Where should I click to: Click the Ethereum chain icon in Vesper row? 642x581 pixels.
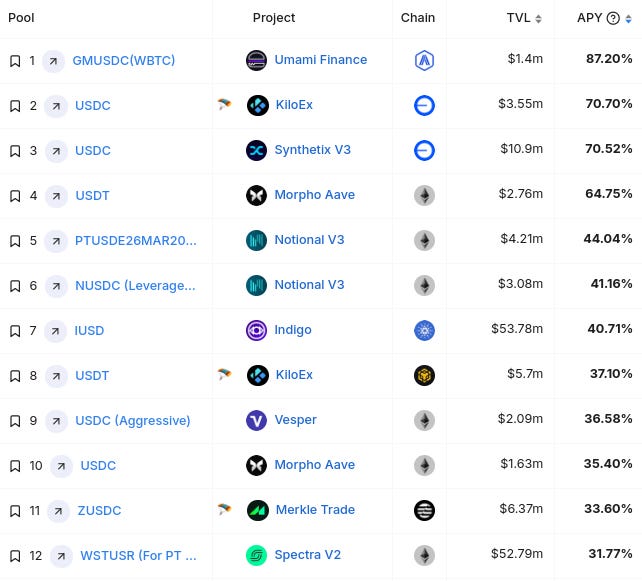[424, 420]
